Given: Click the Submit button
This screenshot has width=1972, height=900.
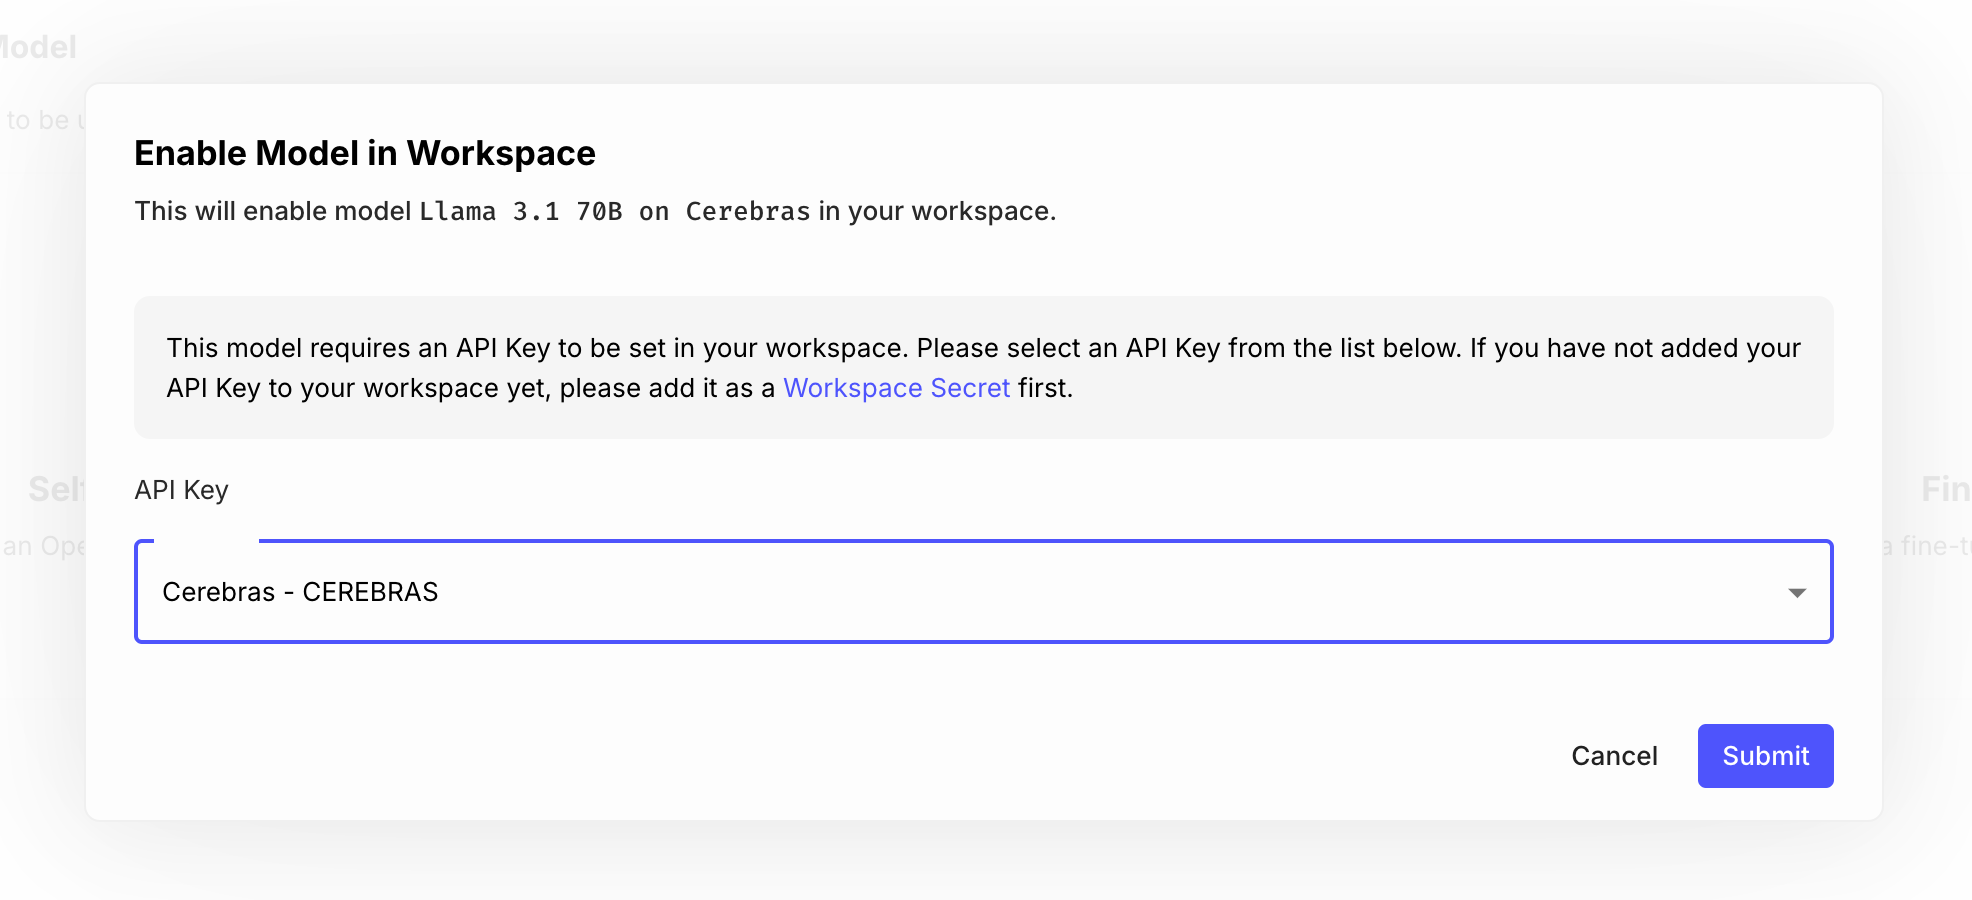Looking at the screenshot, I should coord(1765,756).
